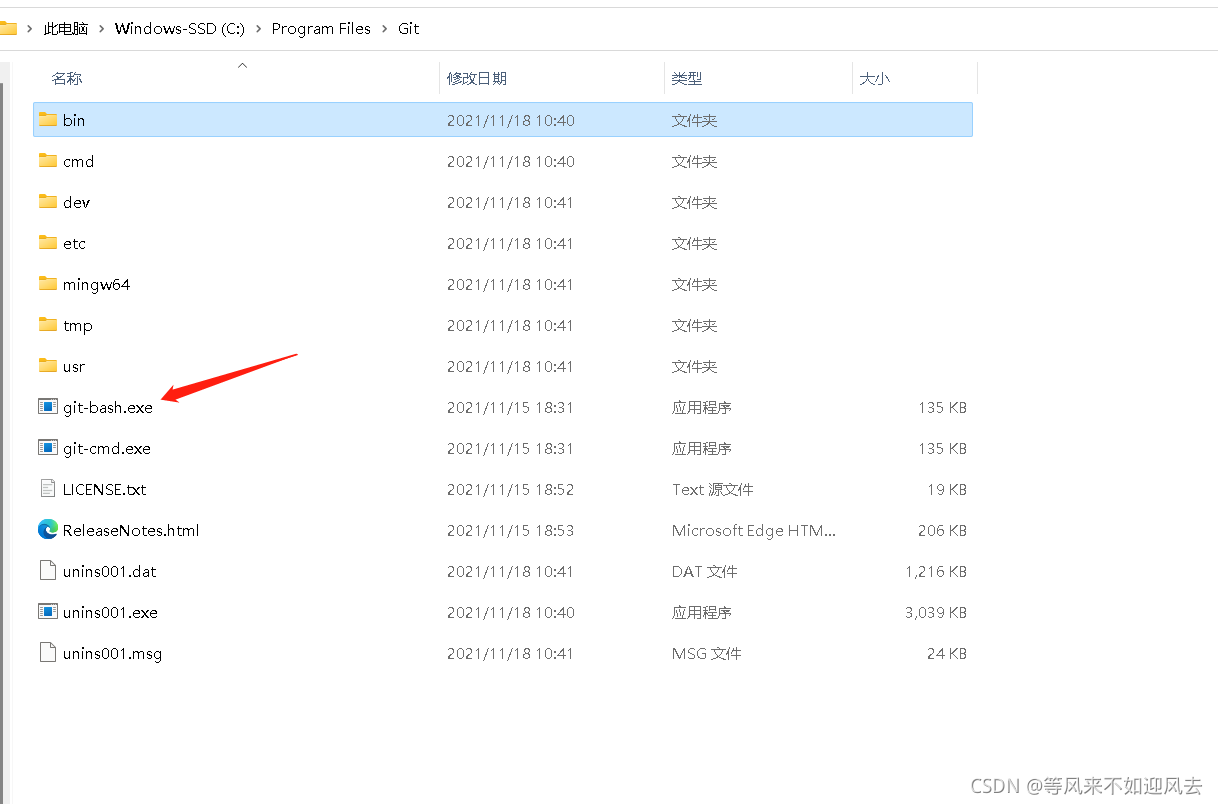Select the file name unins001.msg
Viewport: 1218px width, 804px height.
[112, 653]
